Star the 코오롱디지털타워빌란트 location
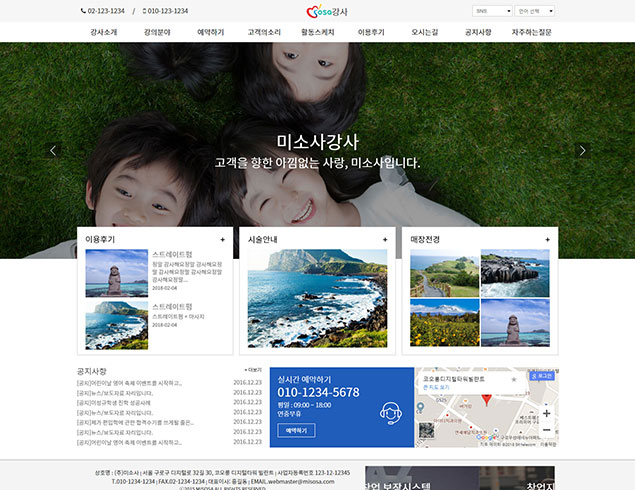Viewport: 635px width, 490px height. click(x=514, y=379)
